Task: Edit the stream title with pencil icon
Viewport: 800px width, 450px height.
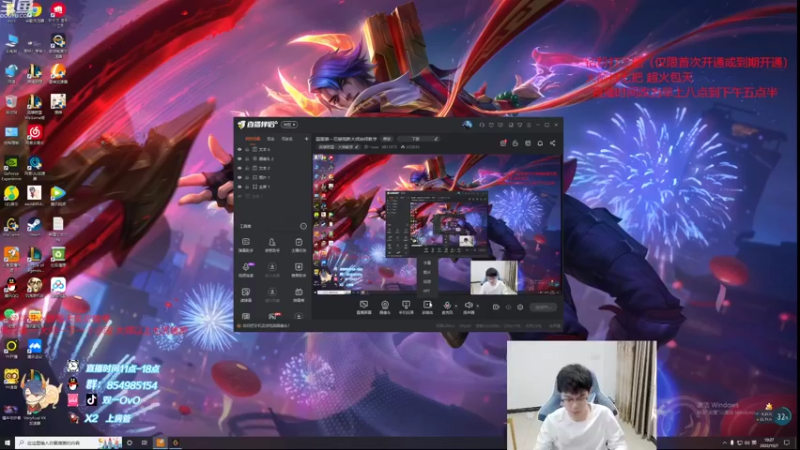Action: [436, 139]
